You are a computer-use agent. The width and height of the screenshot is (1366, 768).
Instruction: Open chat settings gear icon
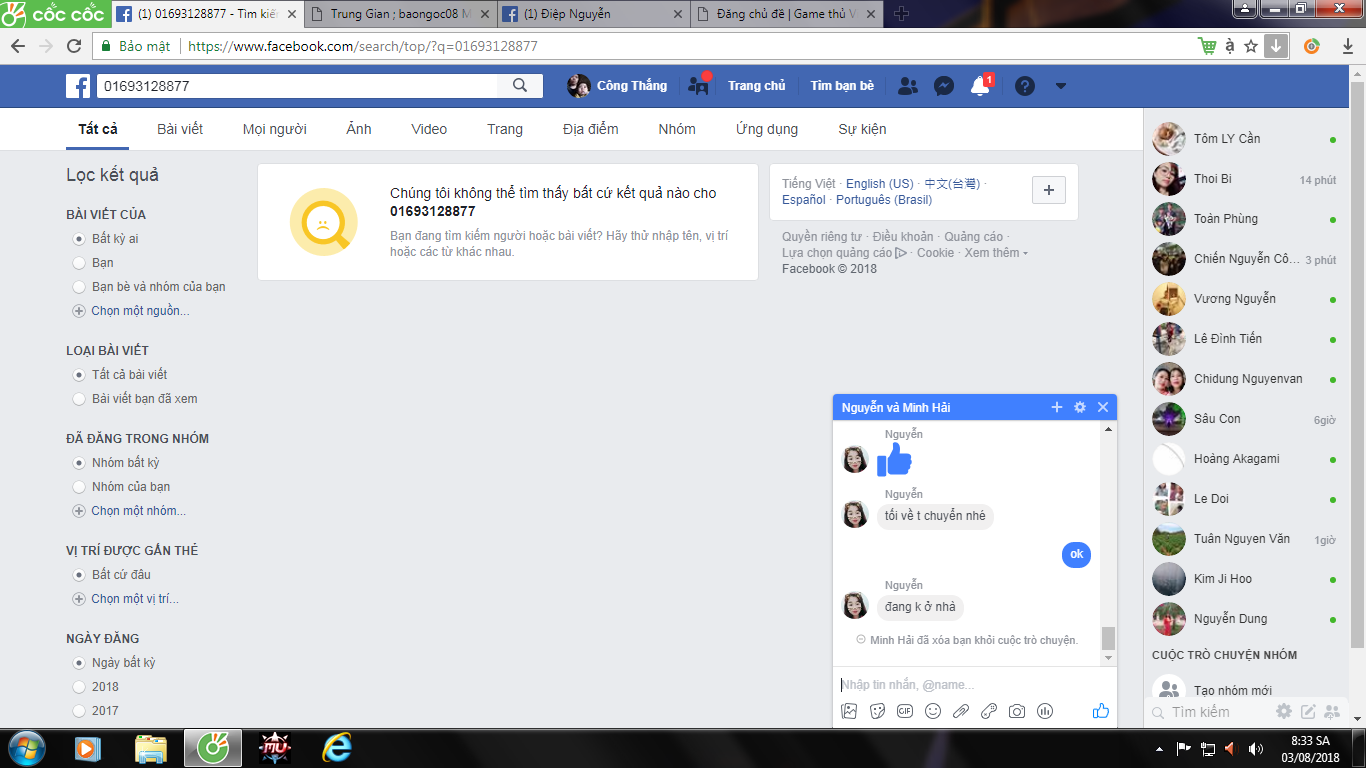(x=1080, y=407)
